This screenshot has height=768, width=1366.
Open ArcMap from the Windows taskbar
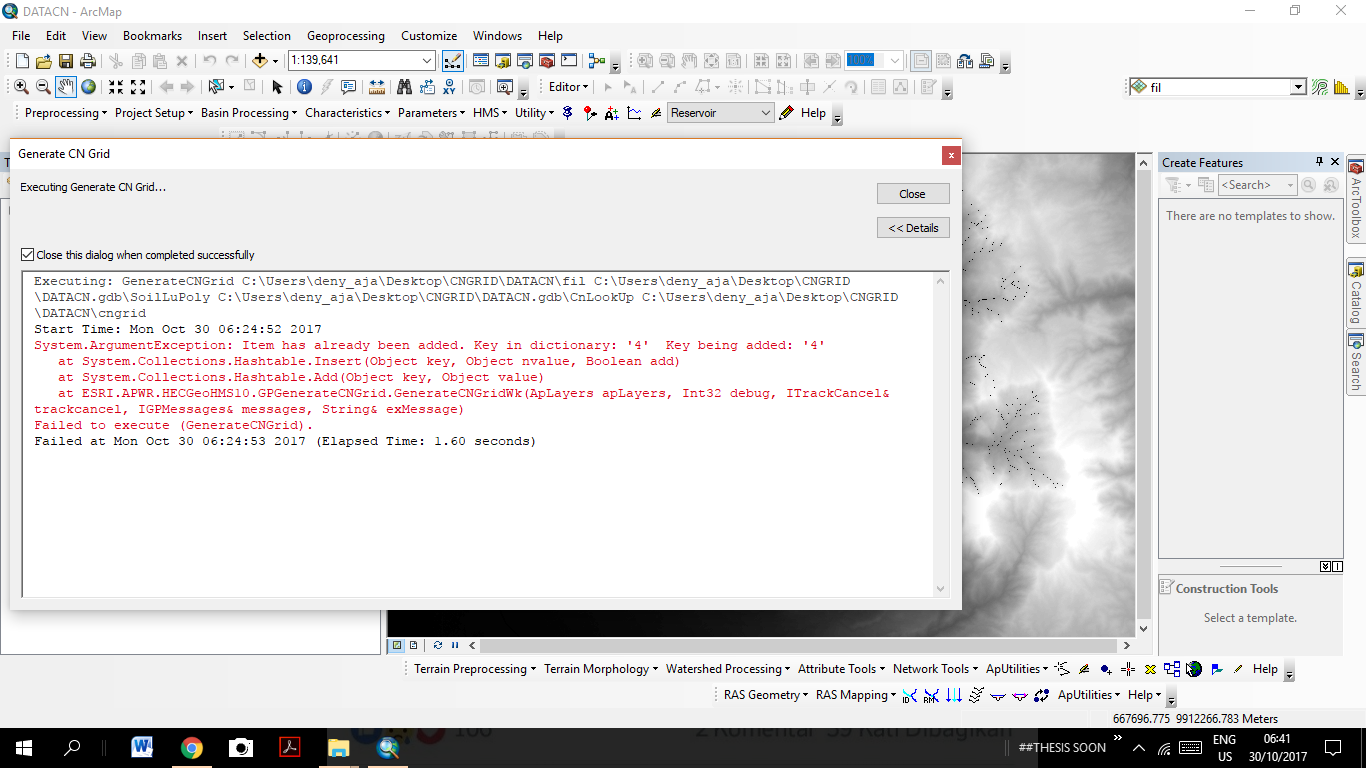[x=388, y=747]
